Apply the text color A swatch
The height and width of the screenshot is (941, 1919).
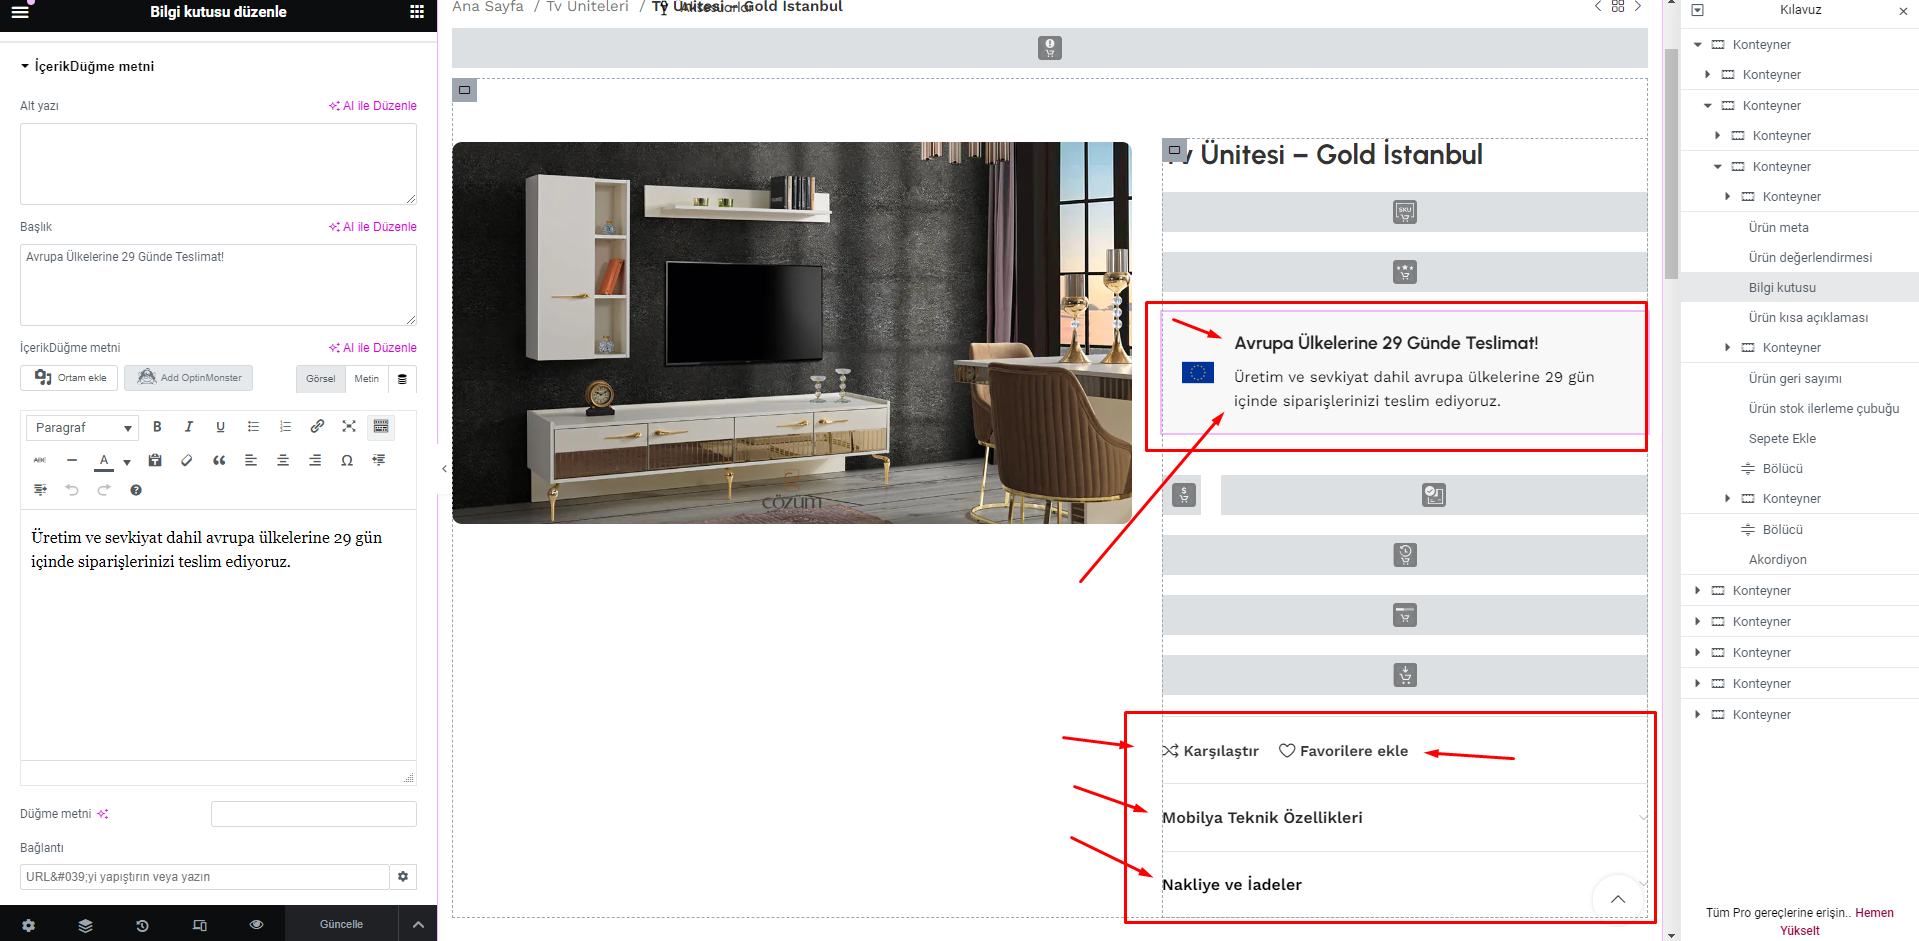point(104,461)
